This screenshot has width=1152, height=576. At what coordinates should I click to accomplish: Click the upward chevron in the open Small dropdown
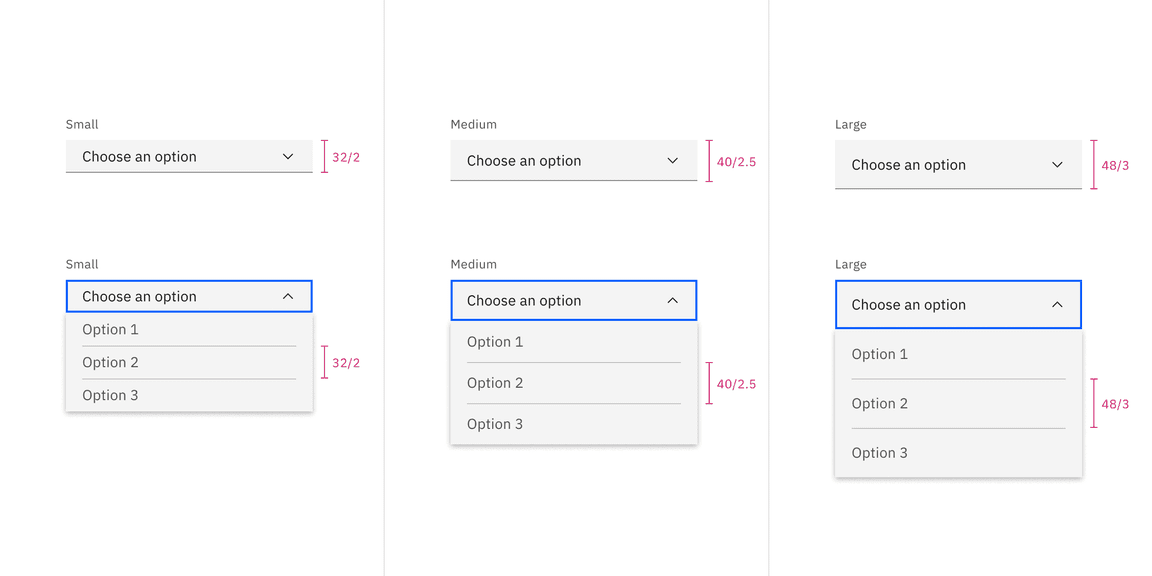click(287, 296)
